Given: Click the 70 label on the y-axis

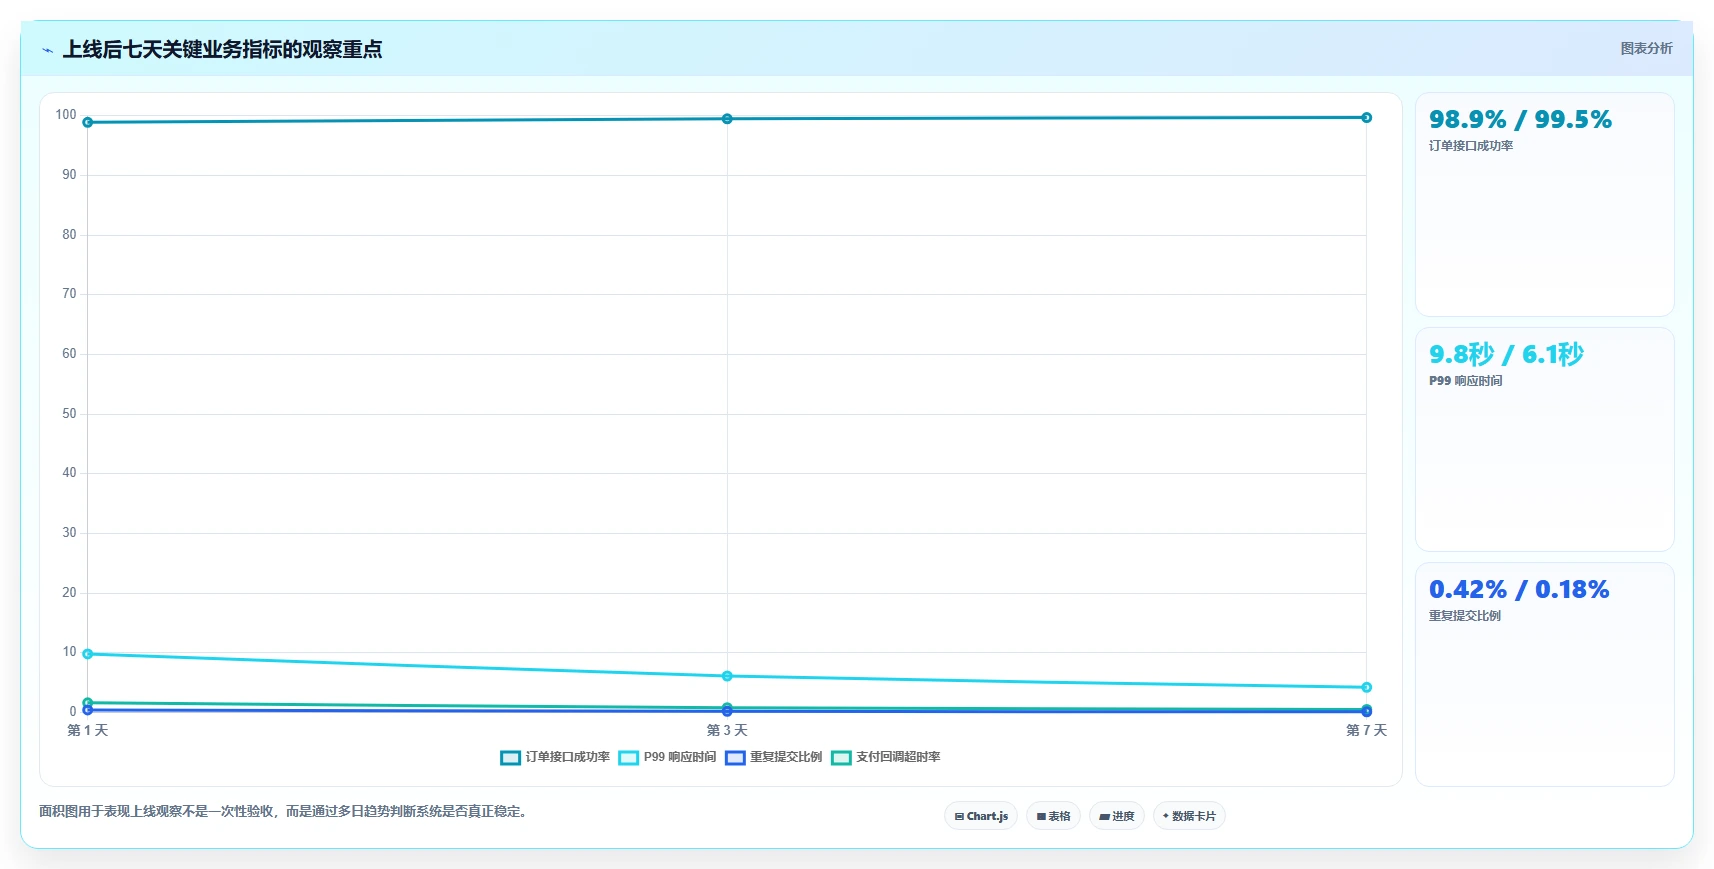Looking at the screenshot, I should click(69, 294).
